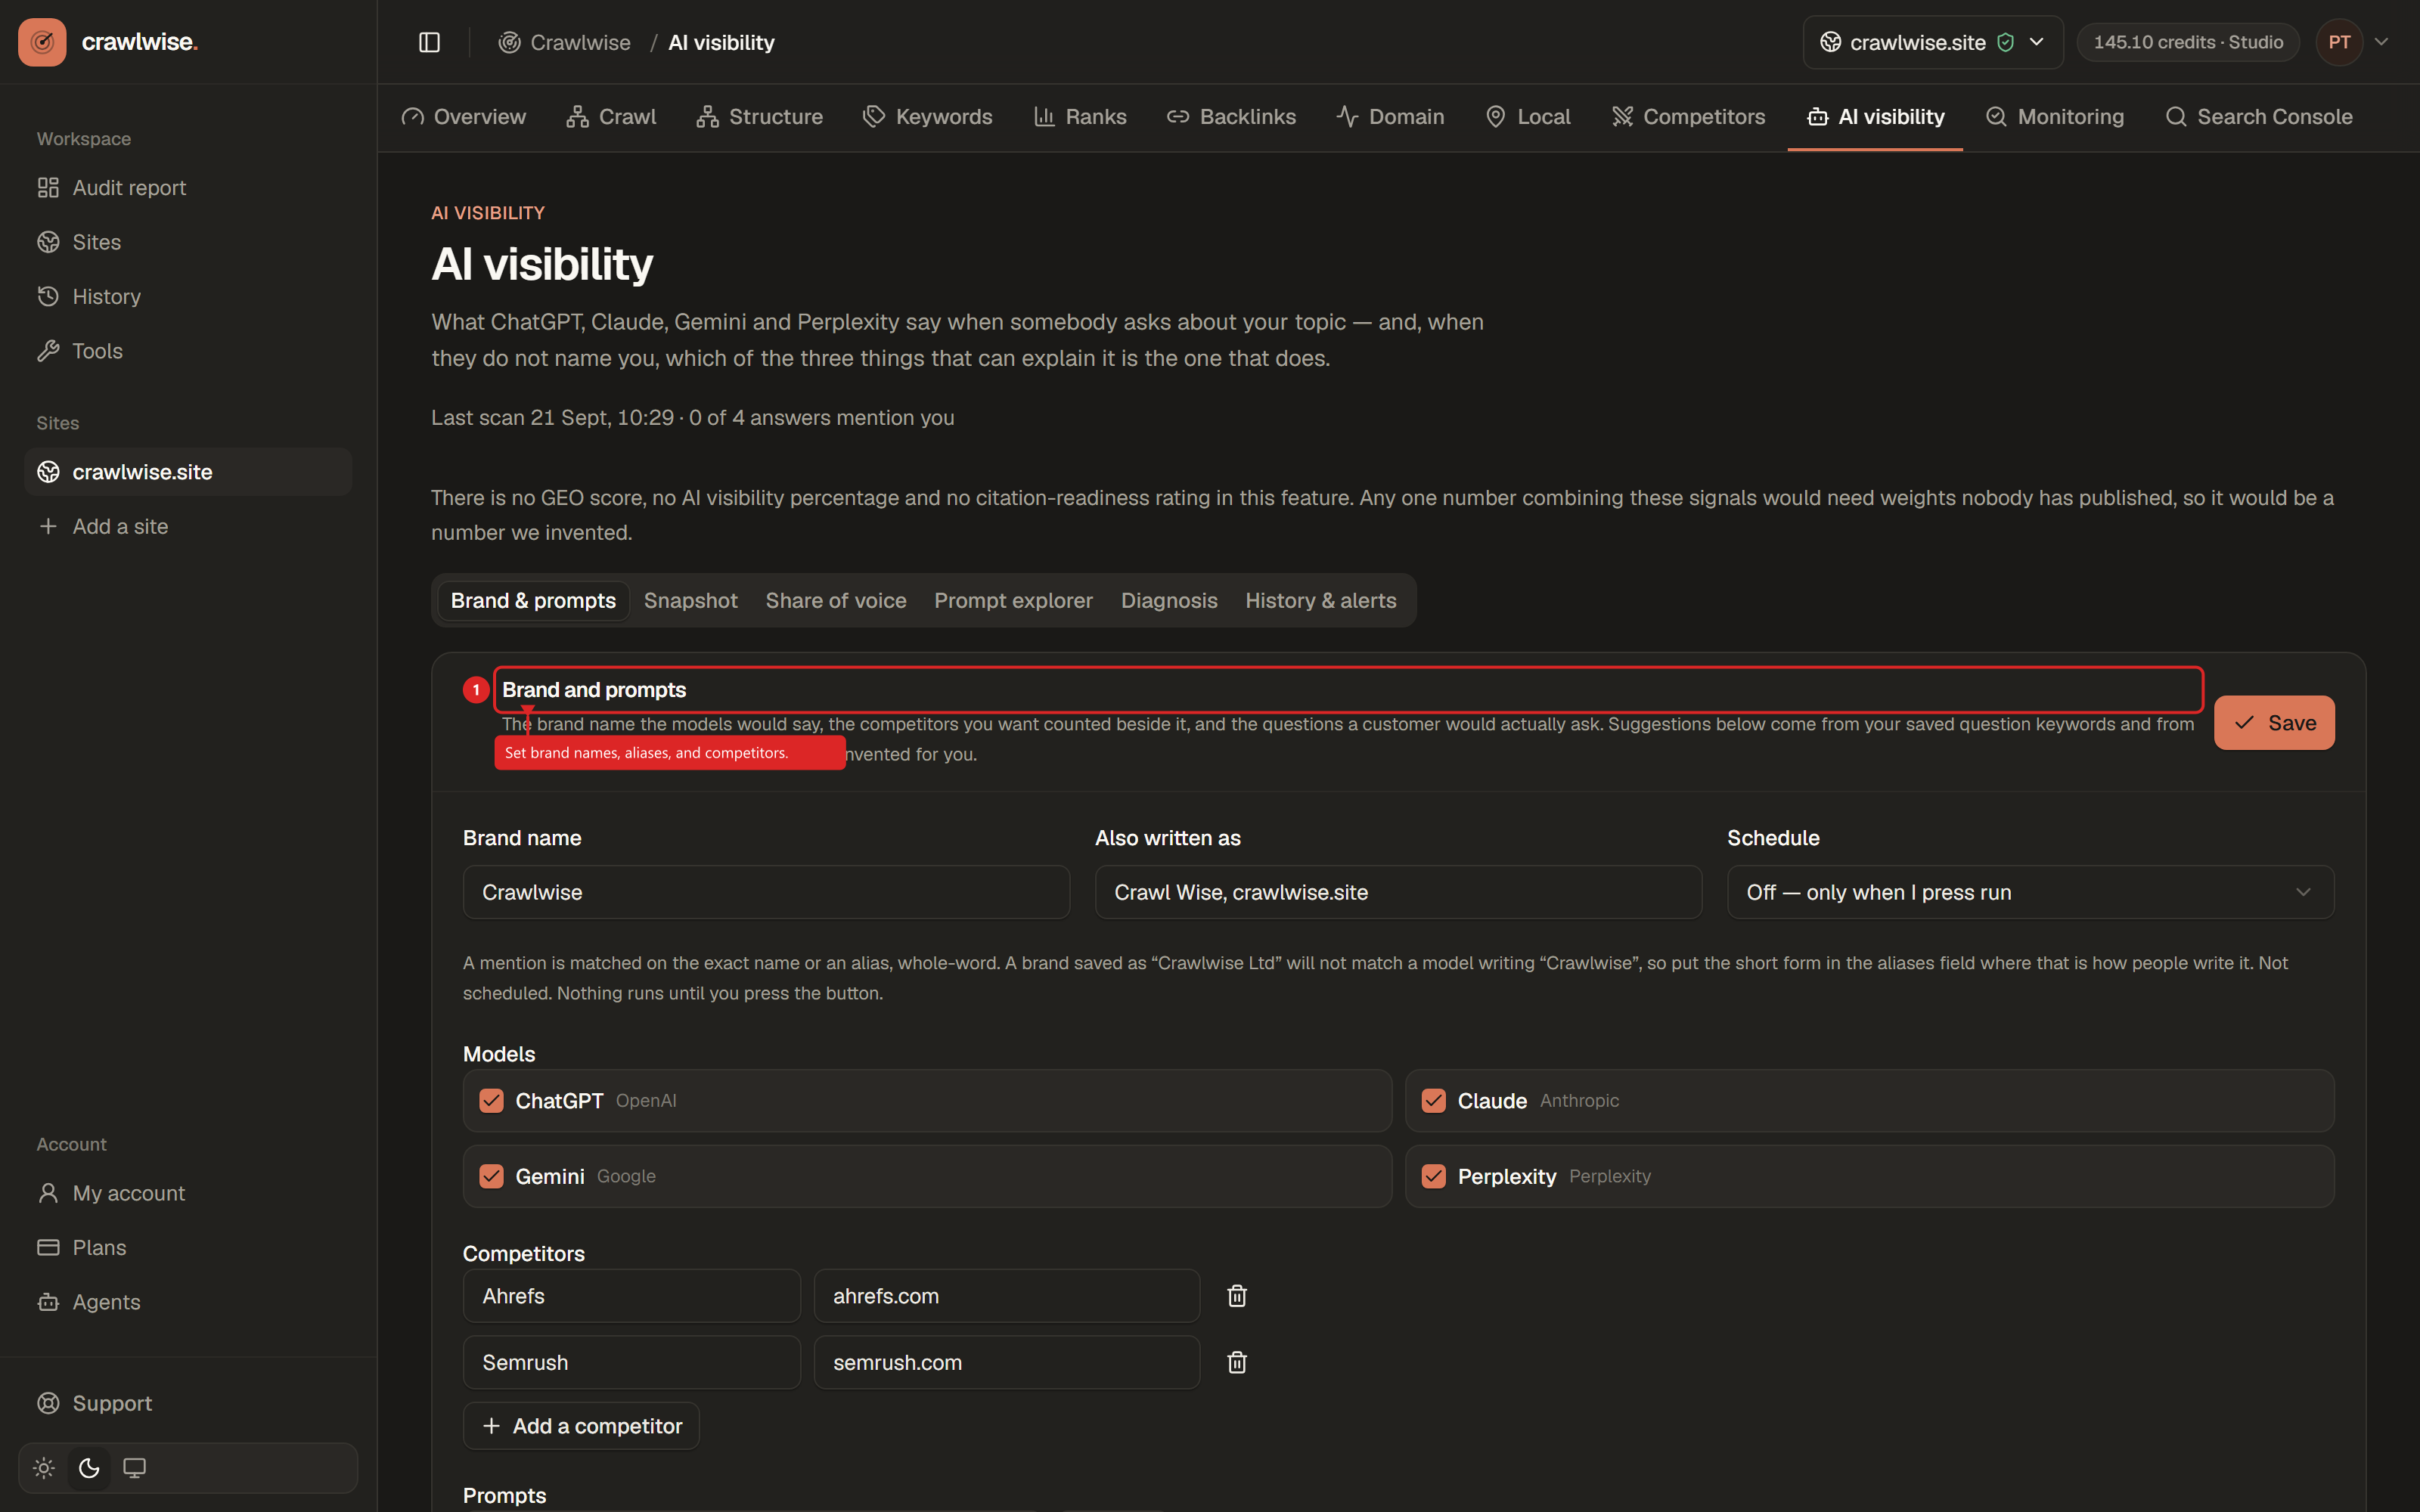Switch to the Diagnosis sub-tab

click(x=1169, y=601)
